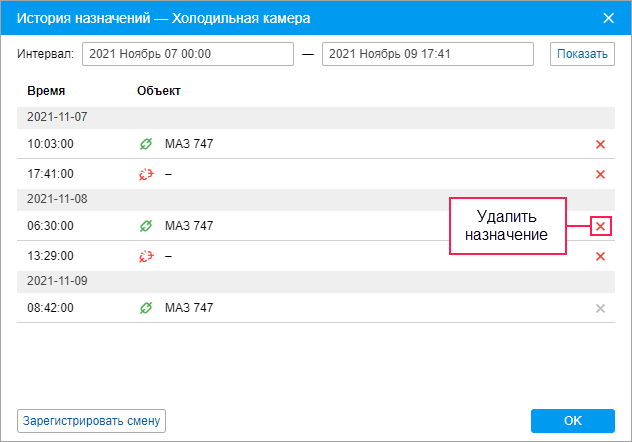632x442 pixels.
Task: Click the green link icon at 08:42:00
Action: [x=146, y=308]
